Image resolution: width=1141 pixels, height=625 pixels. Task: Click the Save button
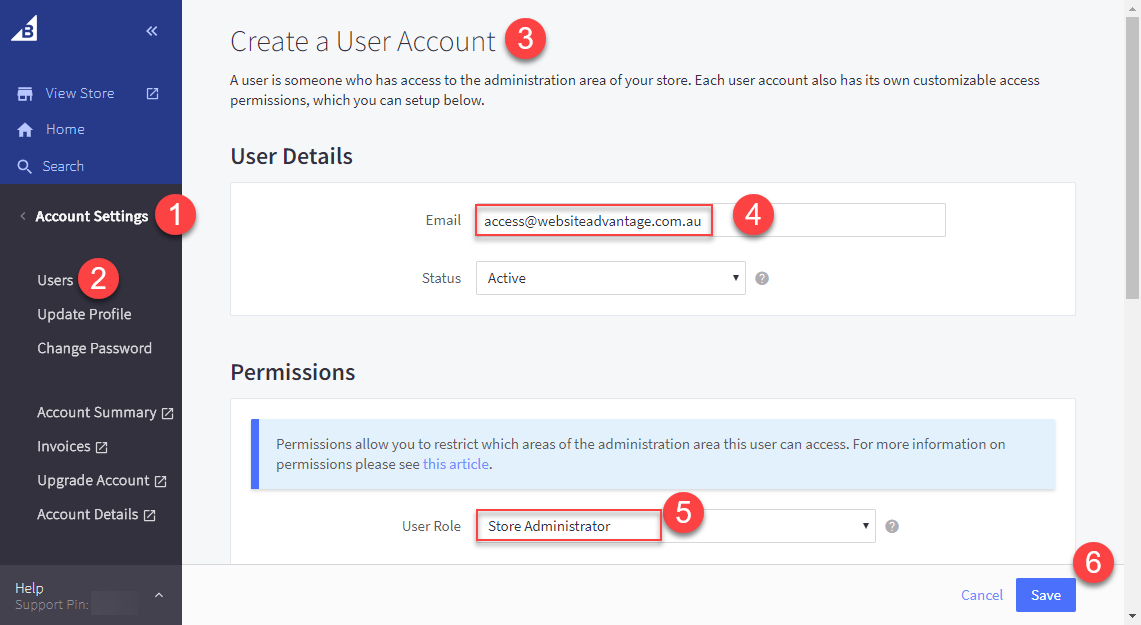click(1045, 595)
